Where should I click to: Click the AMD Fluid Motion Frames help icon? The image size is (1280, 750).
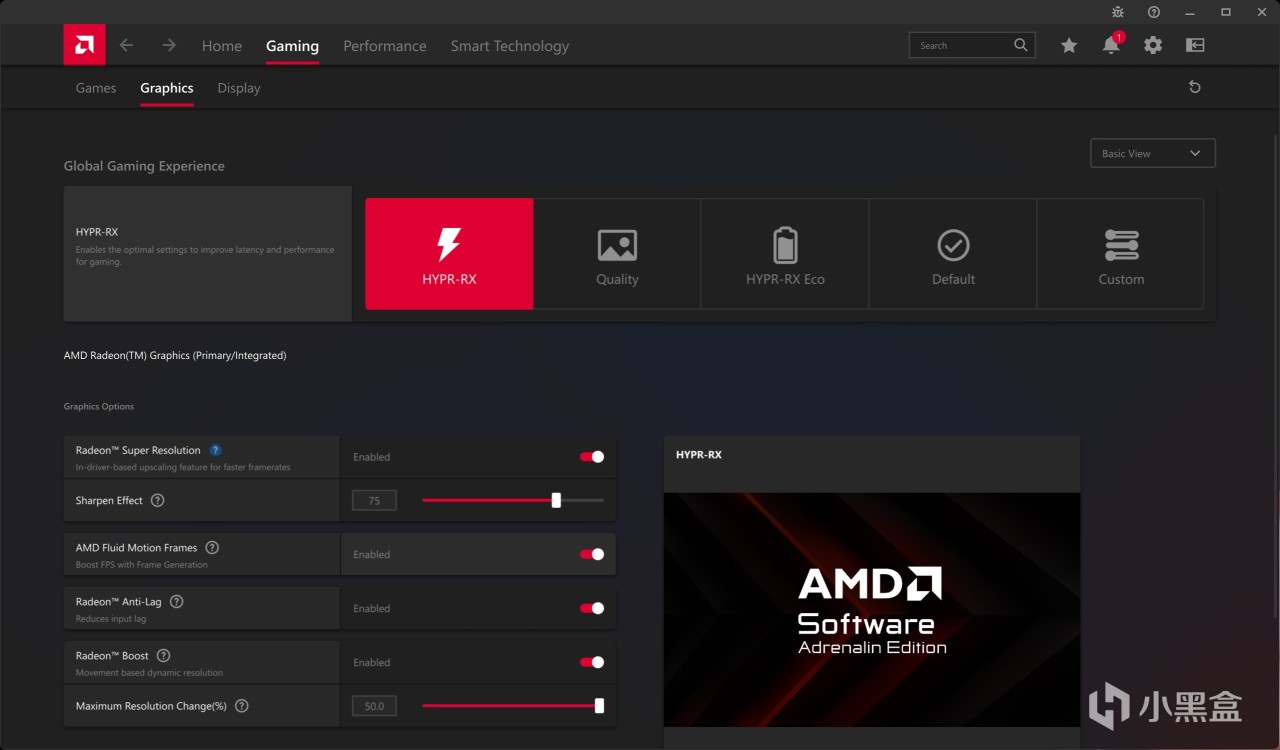(211, 547)
